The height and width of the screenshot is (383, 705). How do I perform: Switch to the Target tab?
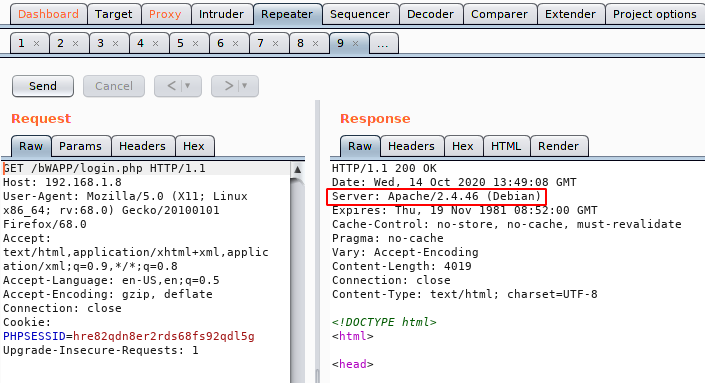[x=114, y=14]
